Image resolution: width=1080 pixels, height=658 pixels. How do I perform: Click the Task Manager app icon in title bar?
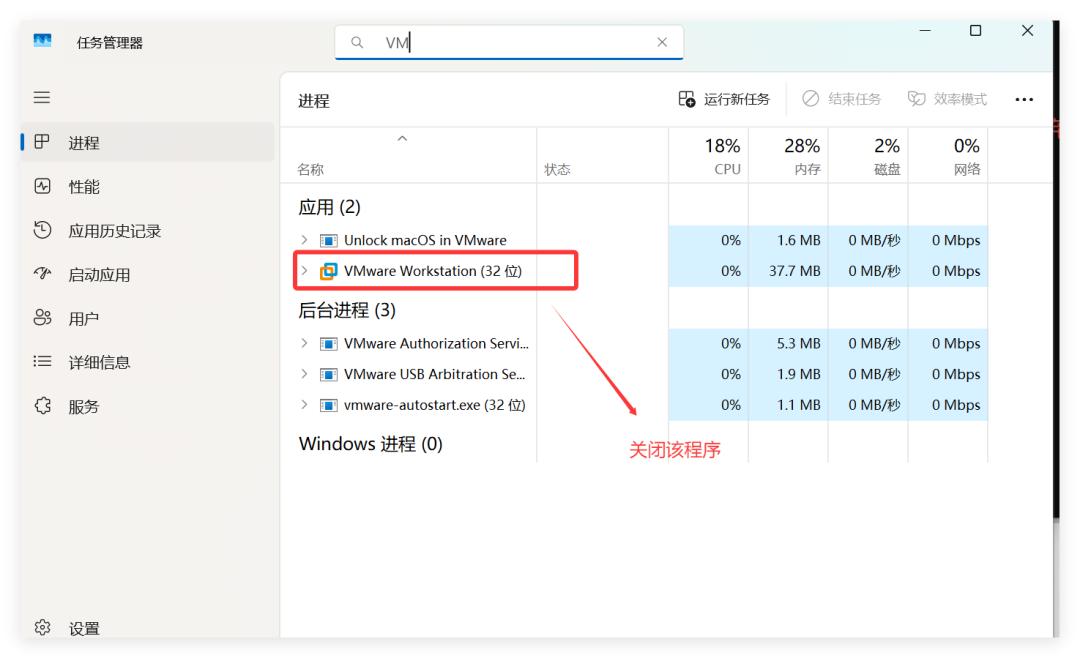[x=42, y=41]
